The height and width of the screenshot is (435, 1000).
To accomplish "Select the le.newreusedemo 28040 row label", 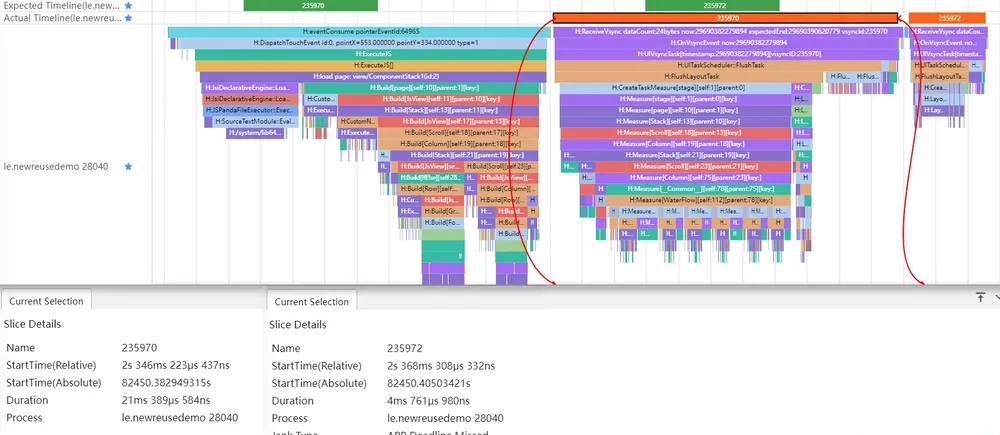I will (x=56, y=166).
